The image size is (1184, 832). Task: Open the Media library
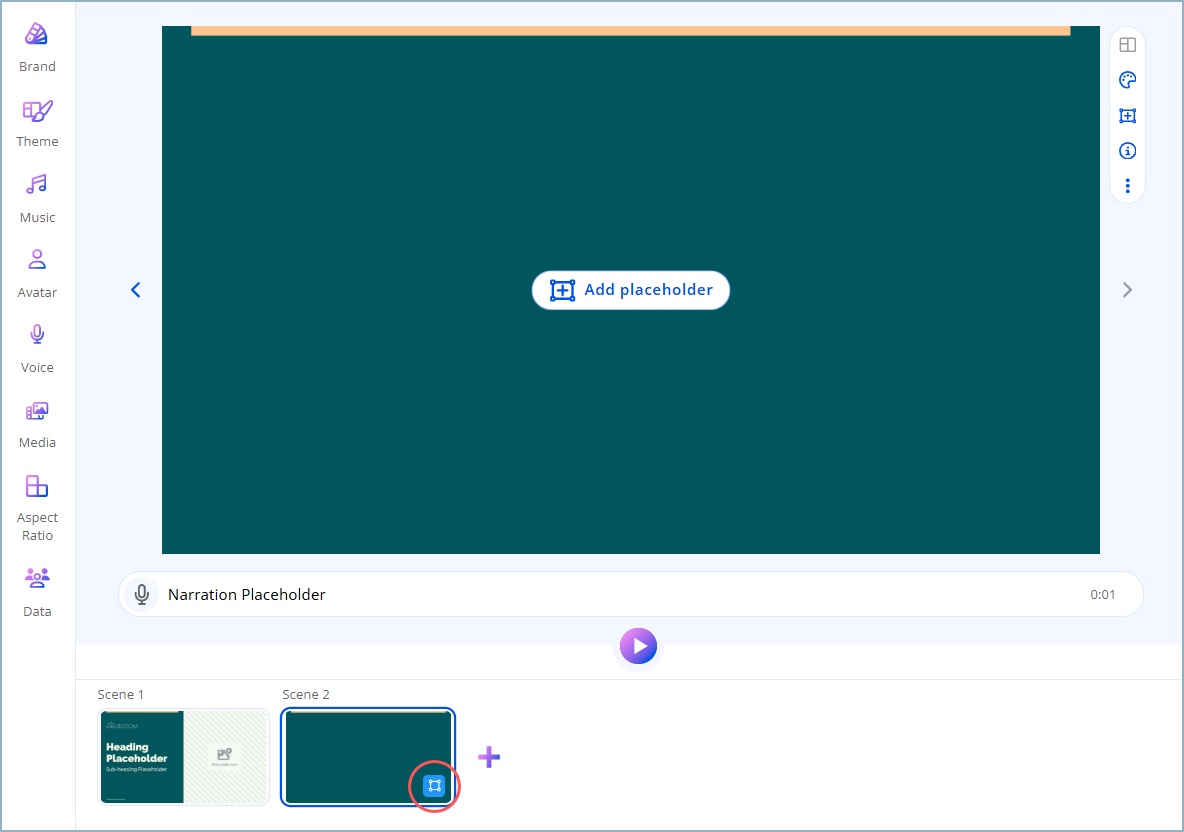(x=37, y=411)
